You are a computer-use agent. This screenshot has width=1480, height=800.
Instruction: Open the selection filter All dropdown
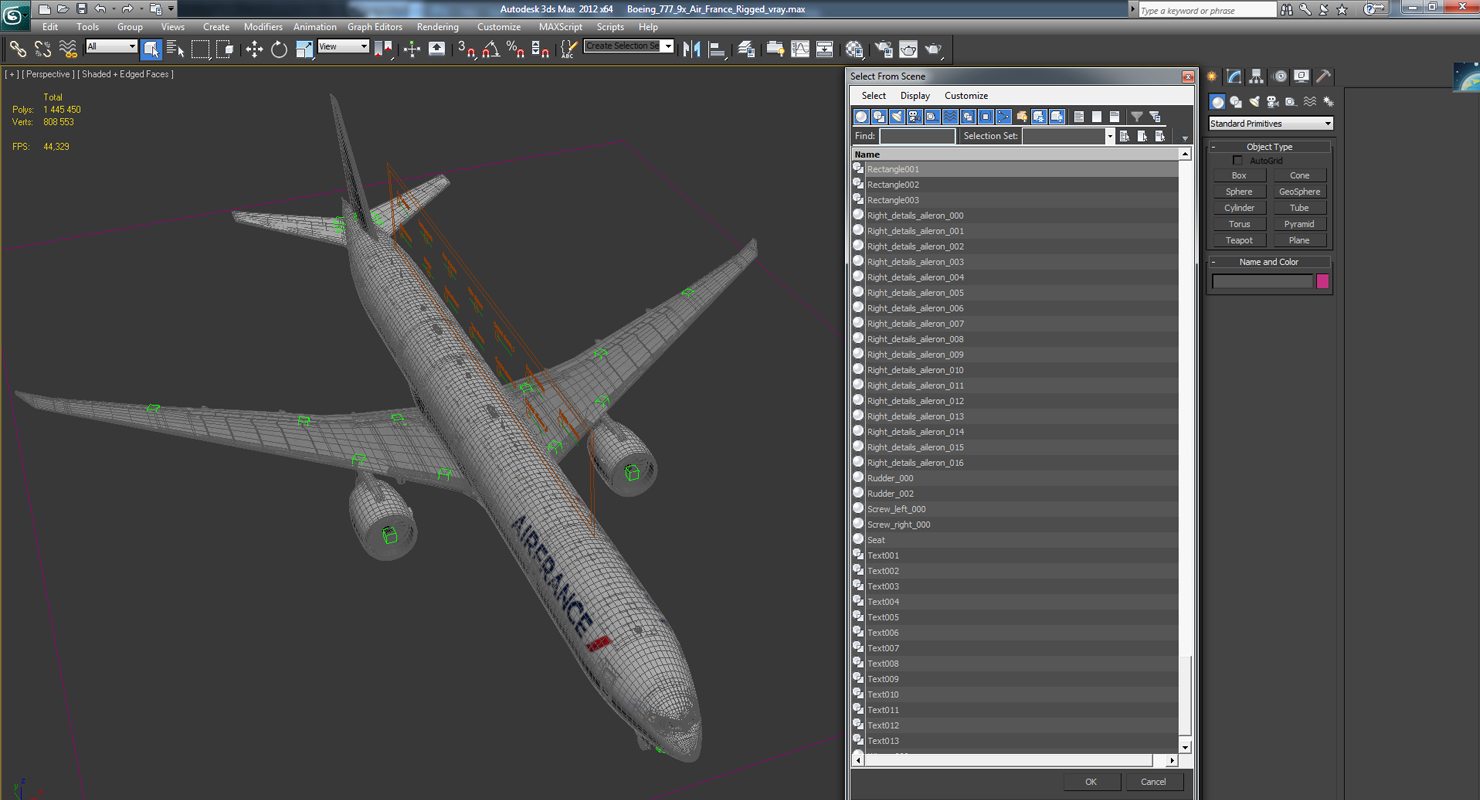pyautogui.click(x=111, y=47)
